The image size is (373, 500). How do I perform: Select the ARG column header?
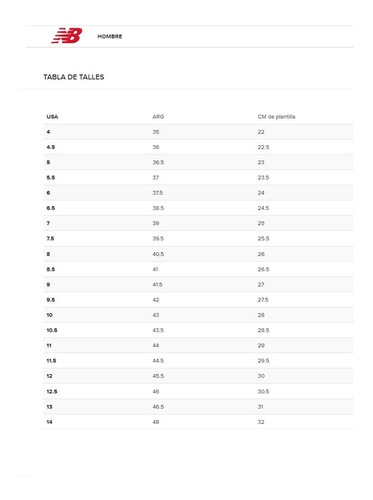[x=158, y=117]
